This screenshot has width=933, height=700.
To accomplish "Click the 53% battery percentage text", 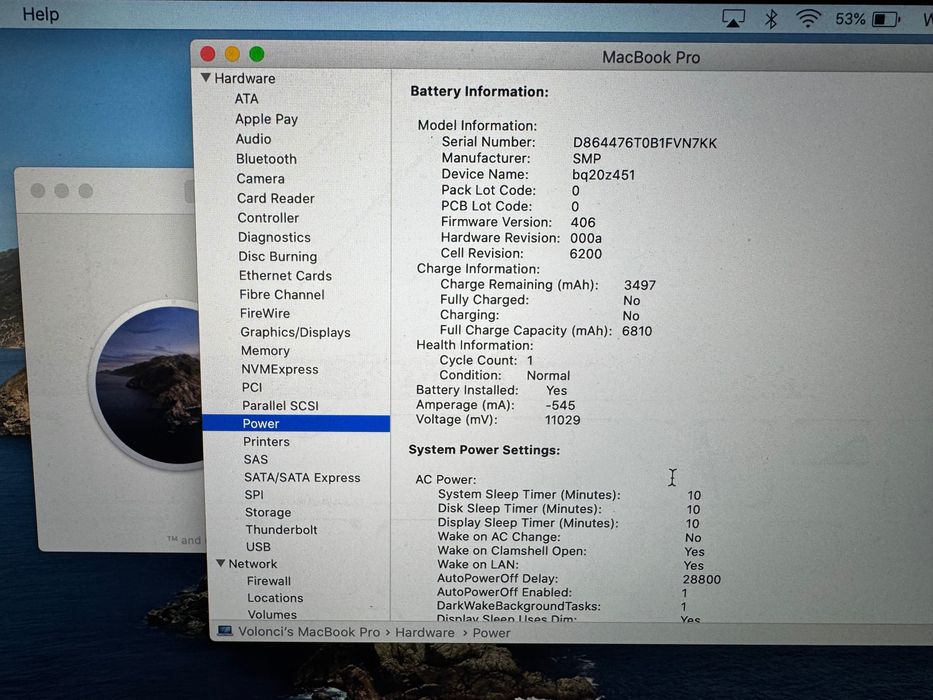I will pos(850,20).
